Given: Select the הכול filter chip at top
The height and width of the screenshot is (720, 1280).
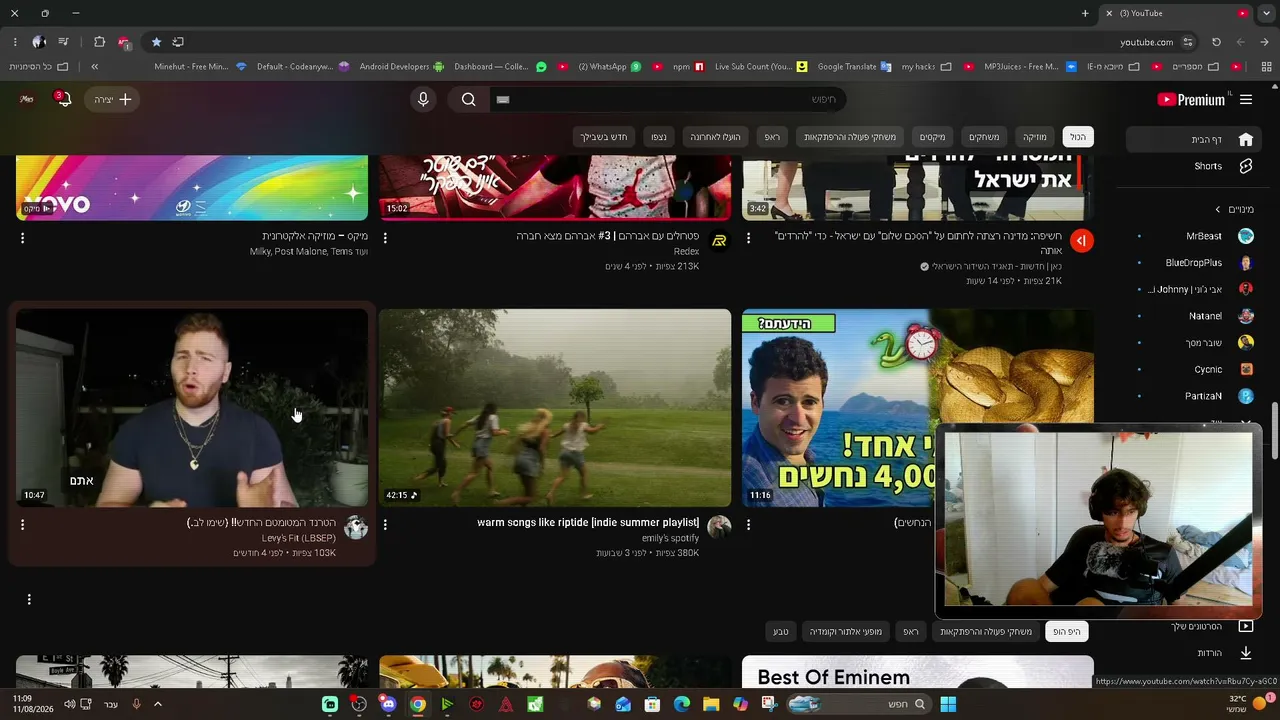Looking at the screenshot, I should (1077, 137).
